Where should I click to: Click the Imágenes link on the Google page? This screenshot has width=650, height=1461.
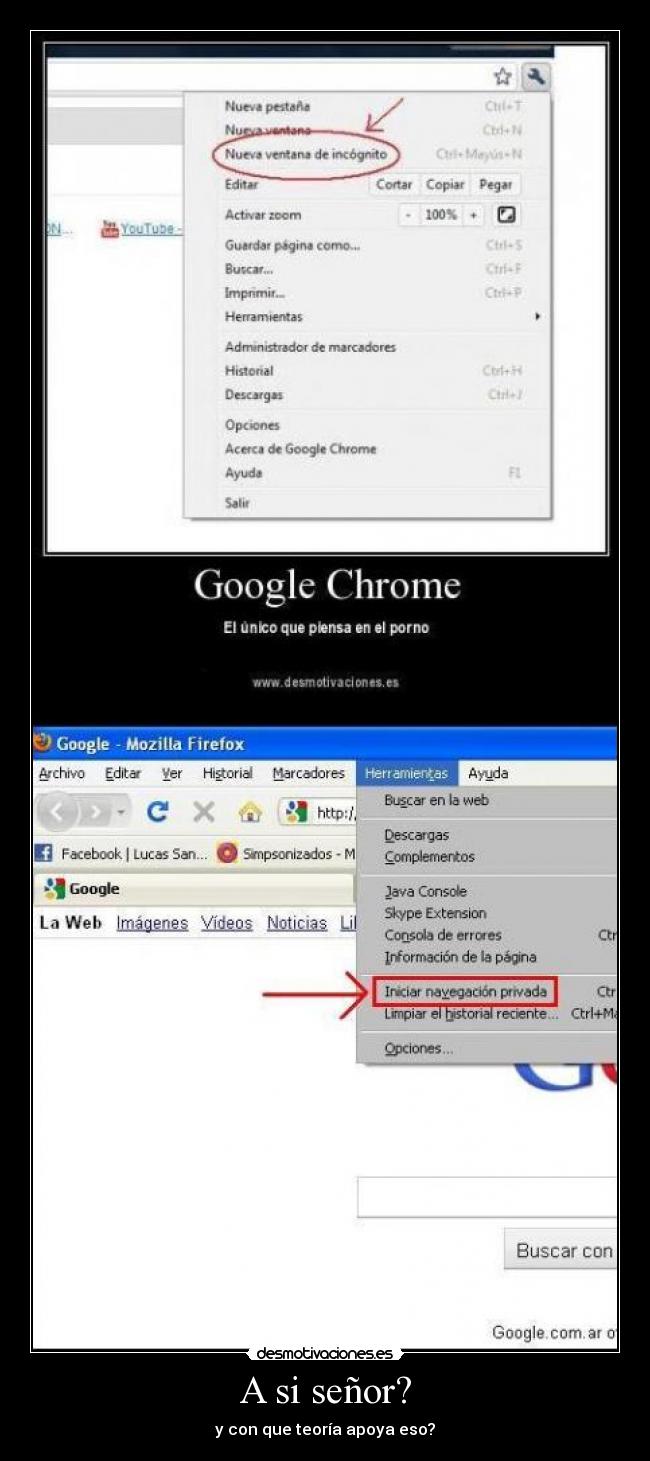152,924
